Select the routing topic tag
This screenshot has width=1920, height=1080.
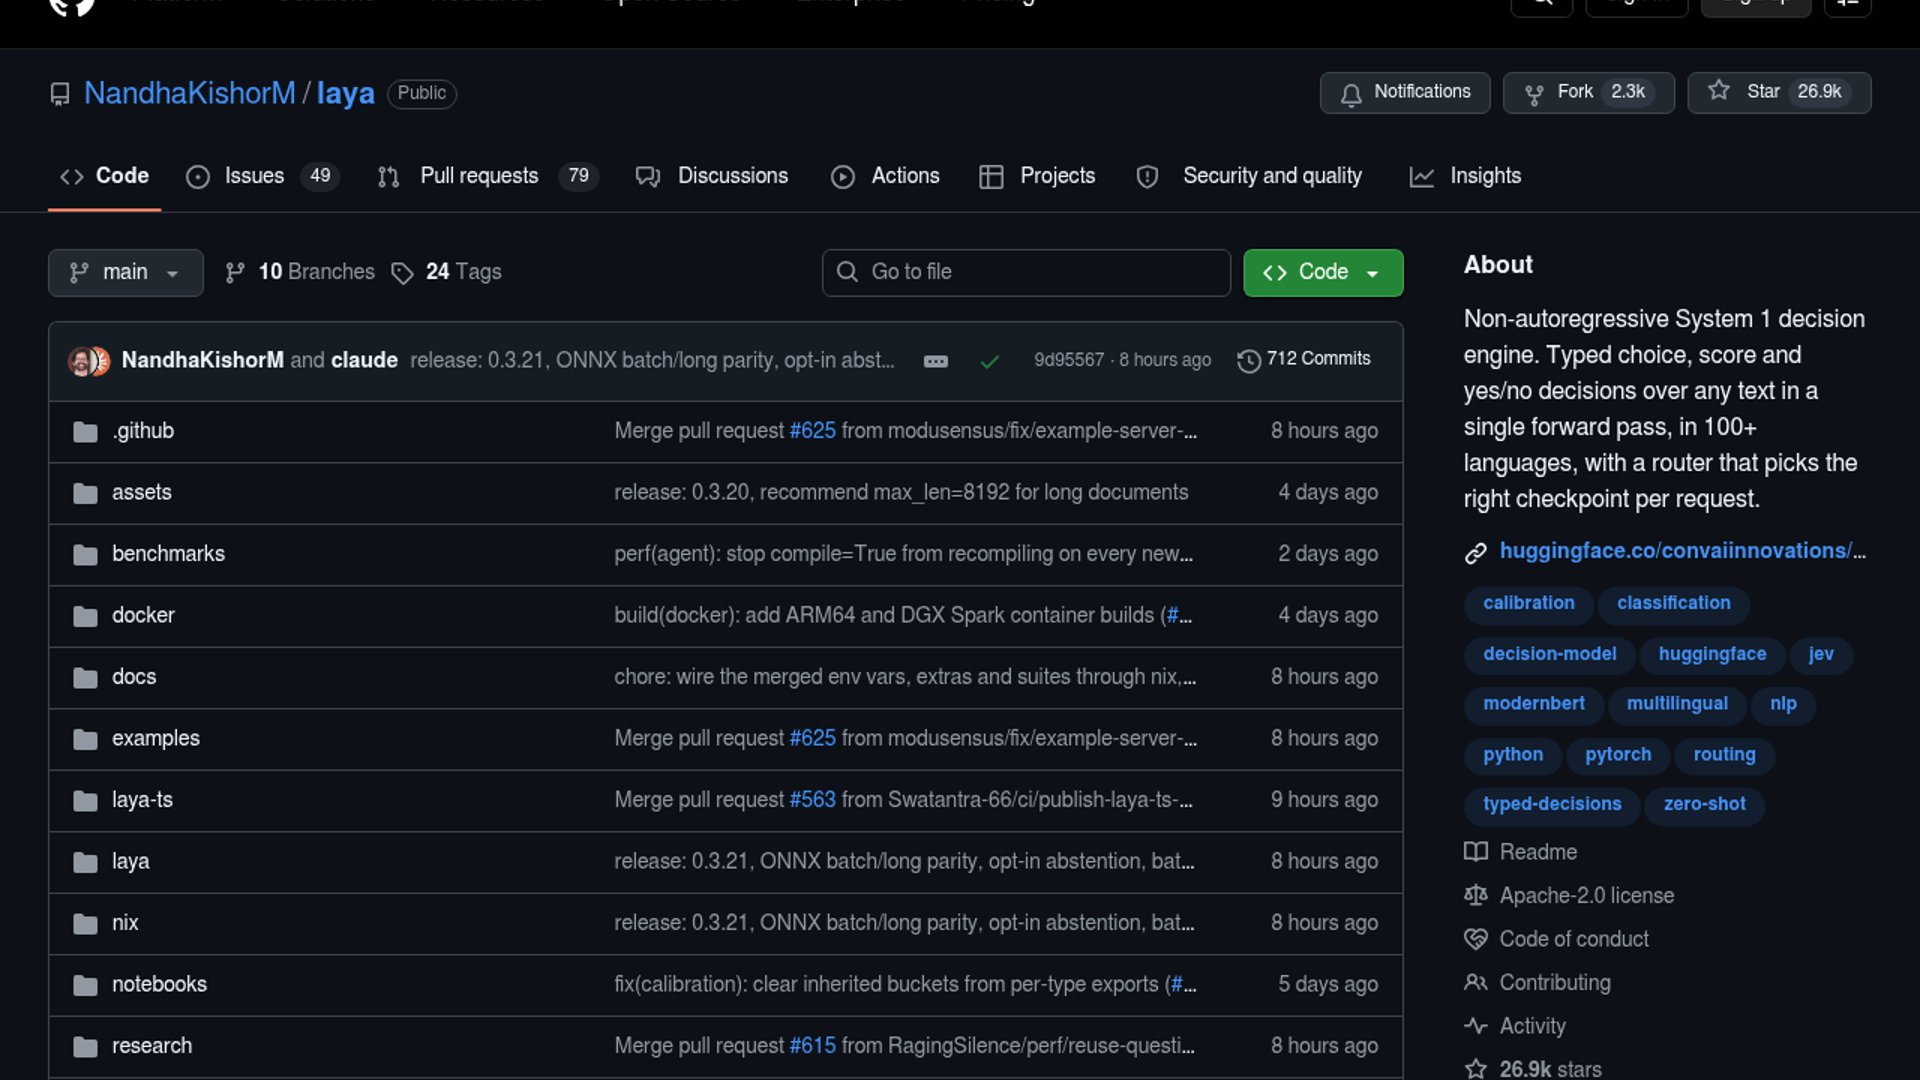1724,756
